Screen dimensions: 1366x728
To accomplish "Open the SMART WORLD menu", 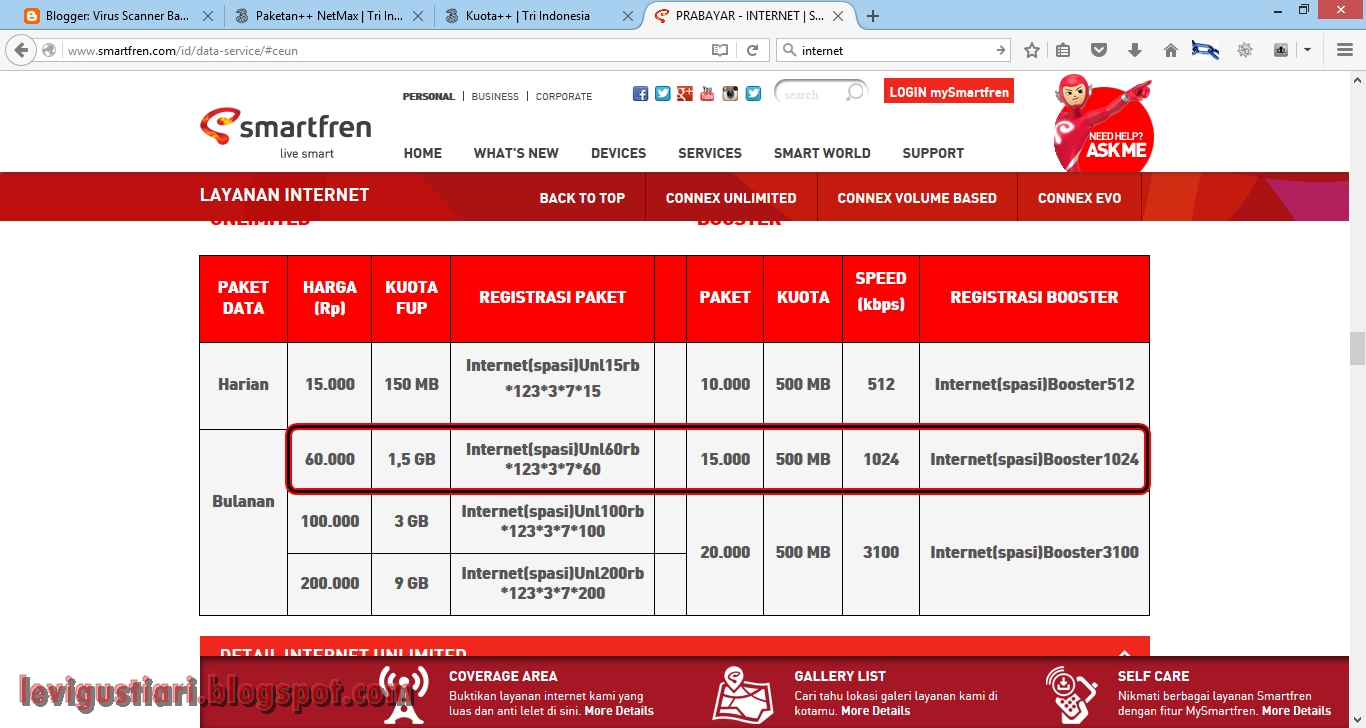I will pos(822,153).
